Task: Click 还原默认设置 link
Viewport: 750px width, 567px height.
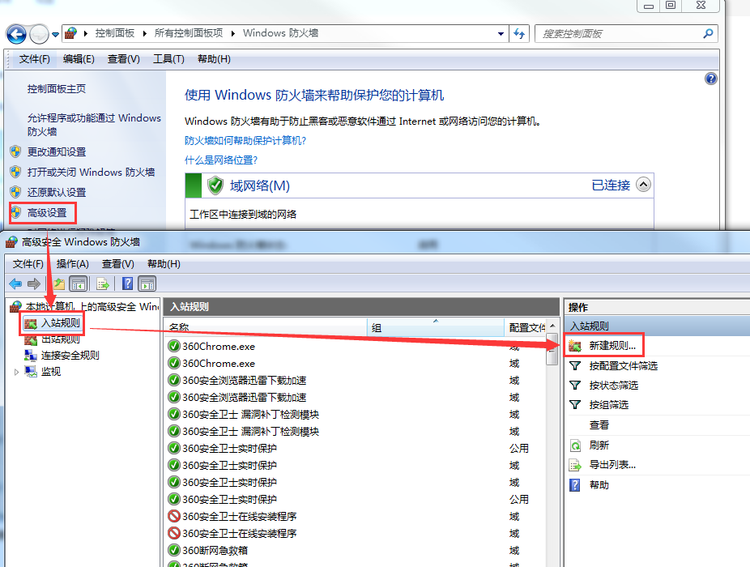Action: point(56,192)
